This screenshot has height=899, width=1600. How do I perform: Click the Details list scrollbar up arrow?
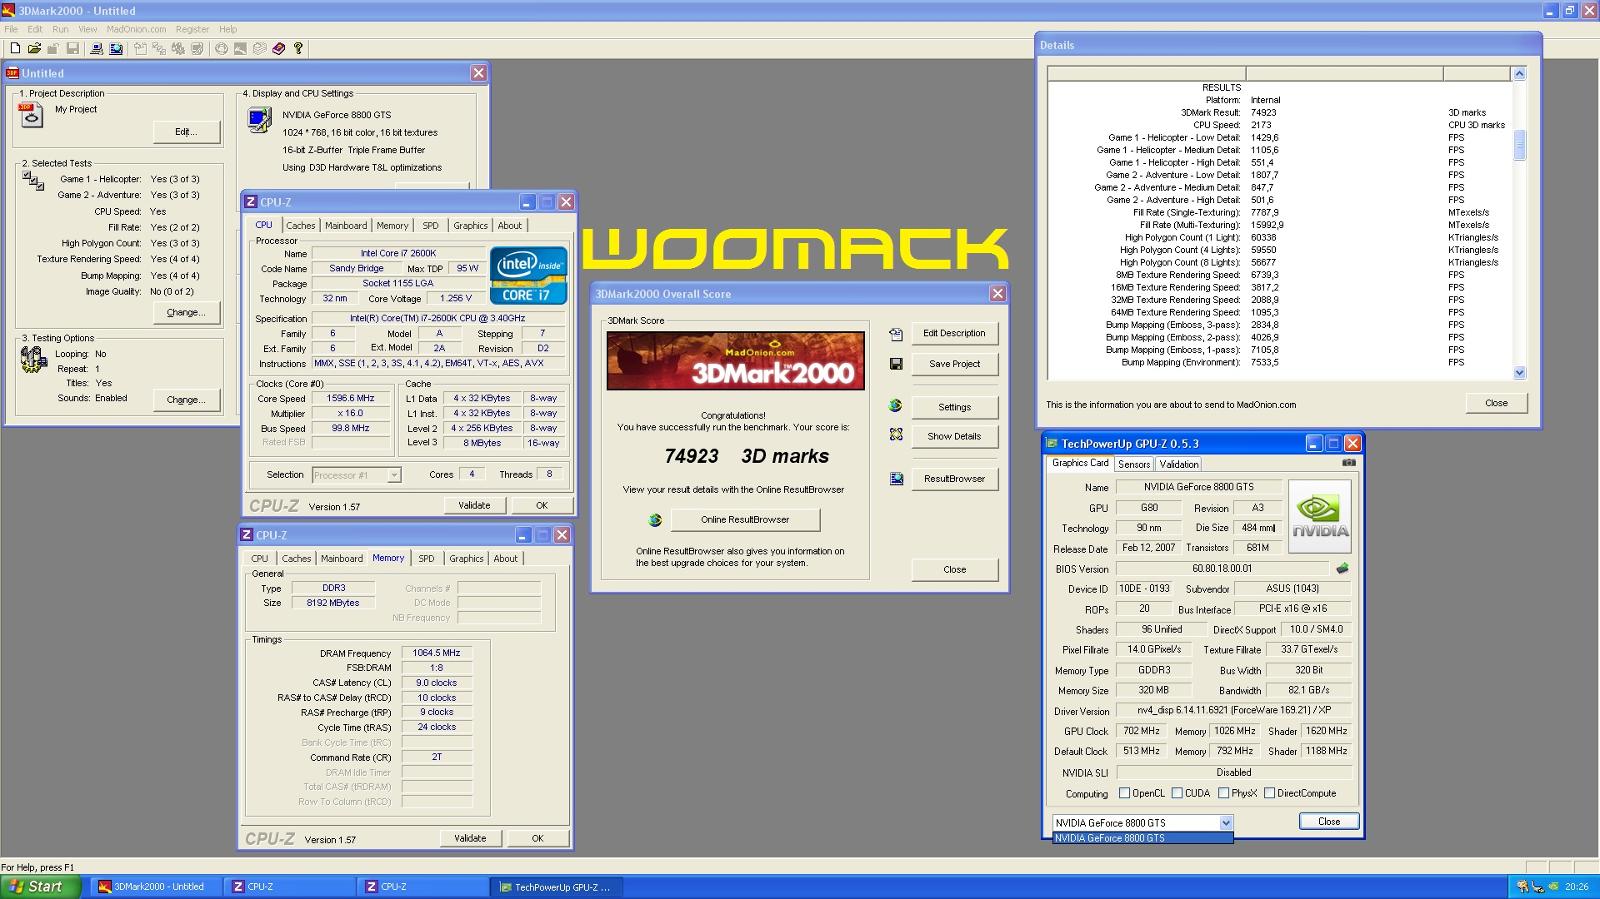point(1519,74)
